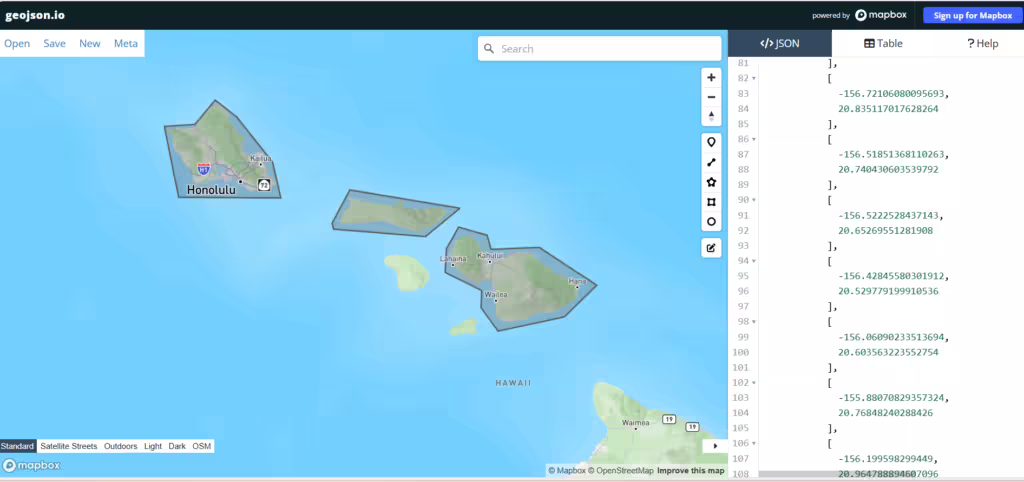Open the Improve this map link
This screenshot has height=482, width=1024.
point(691,470)
